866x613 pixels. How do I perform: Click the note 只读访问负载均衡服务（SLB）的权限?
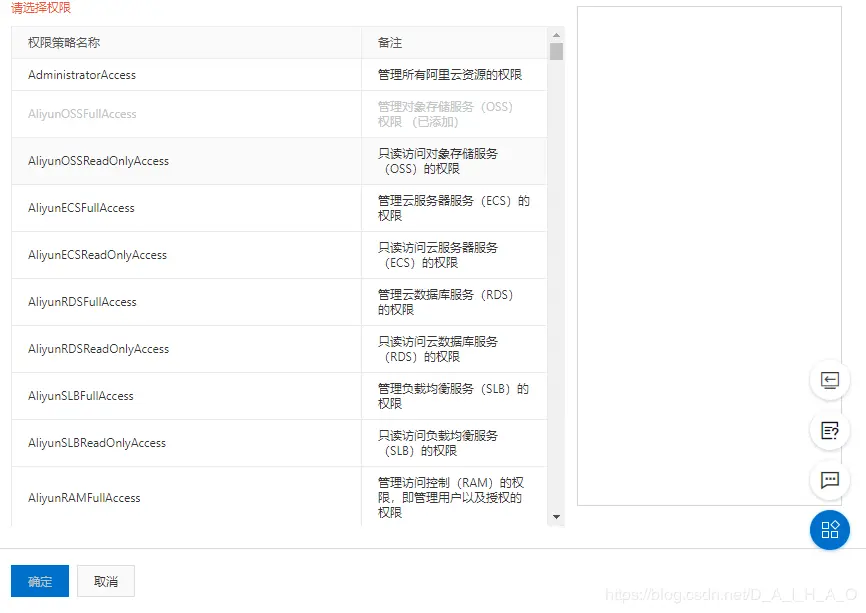[x=438, y=442]
